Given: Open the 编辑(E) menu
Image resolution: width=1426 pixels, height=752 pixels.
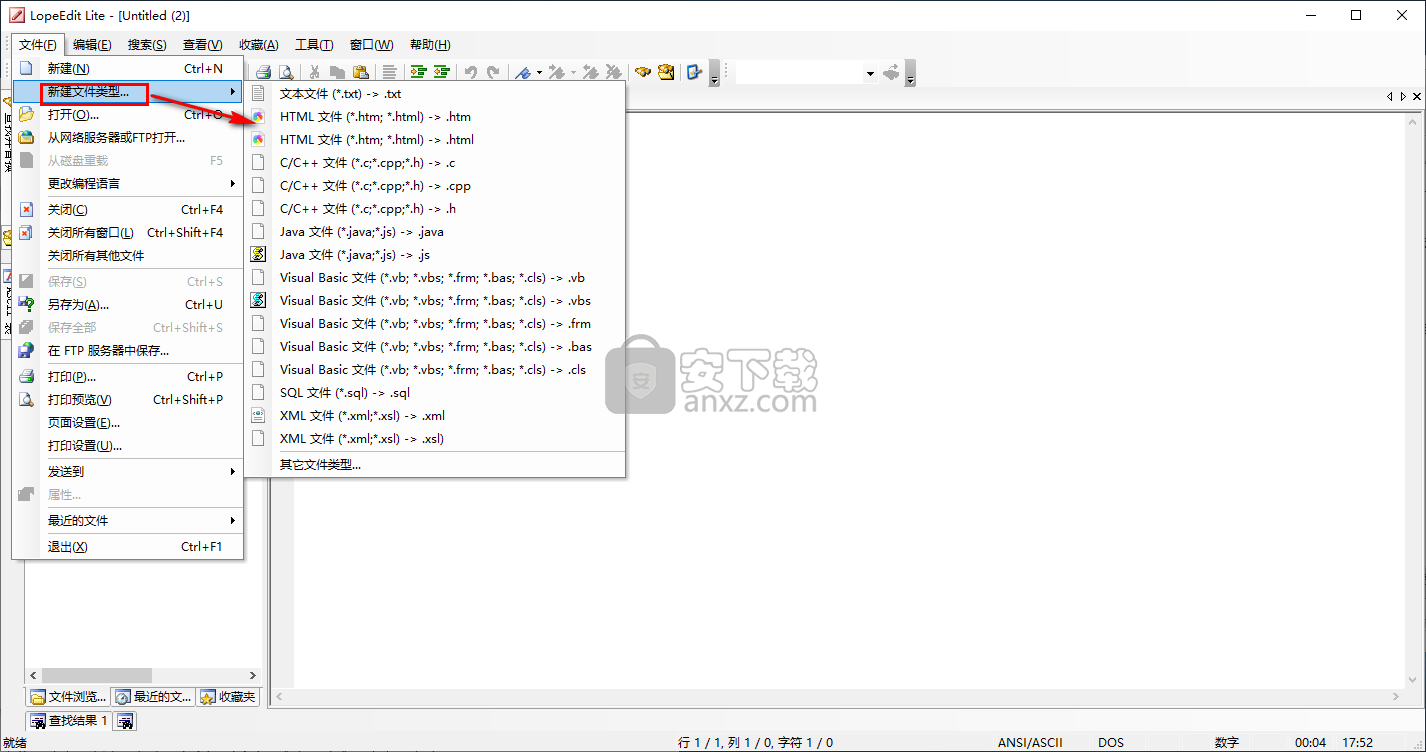Looking at the screenshot, I should pos(92,44).
